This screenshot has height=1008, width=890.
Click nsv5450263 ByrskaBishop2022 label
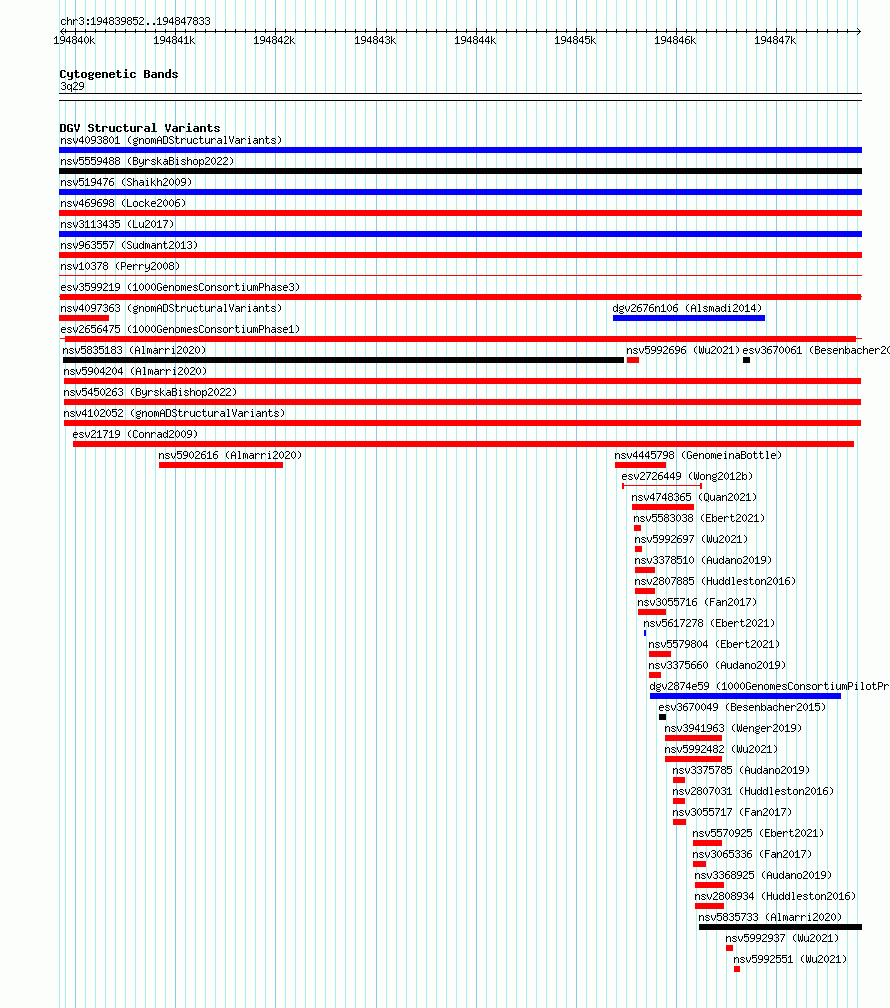[x=150, y=392]
